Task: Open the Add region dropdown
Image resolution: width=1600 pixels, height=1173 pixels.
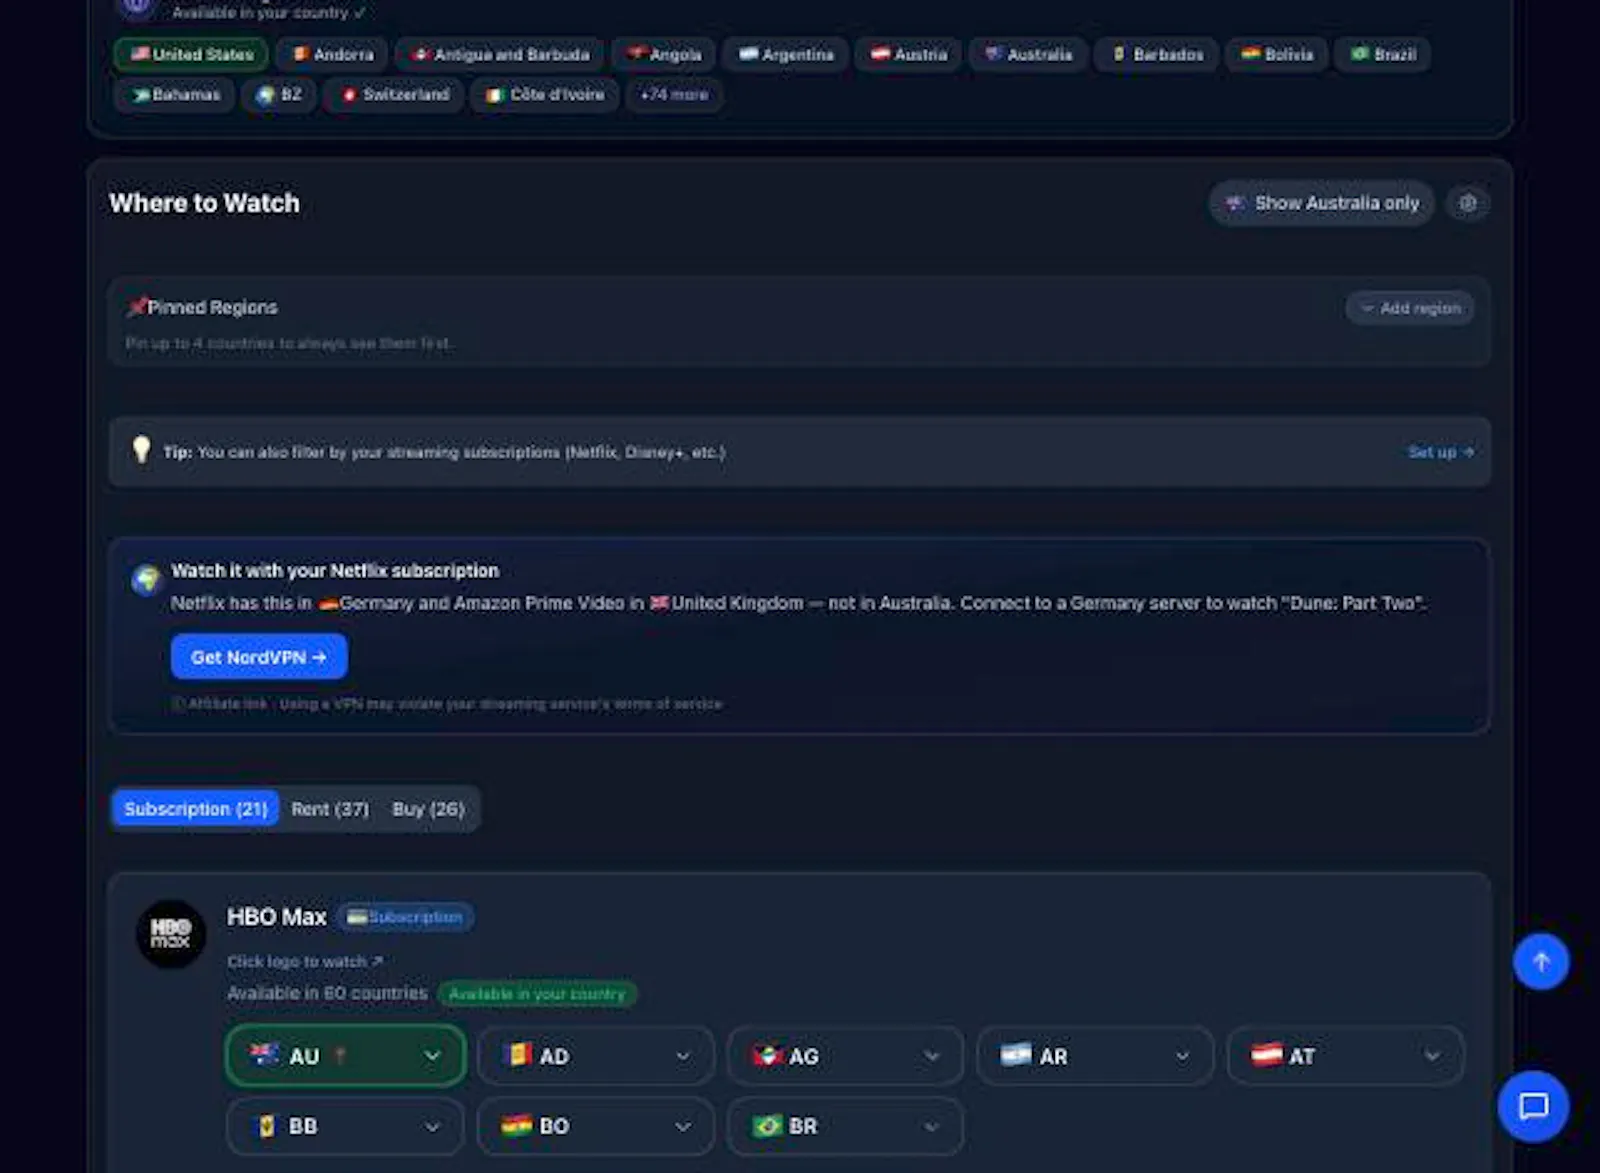Action: 1410,308
